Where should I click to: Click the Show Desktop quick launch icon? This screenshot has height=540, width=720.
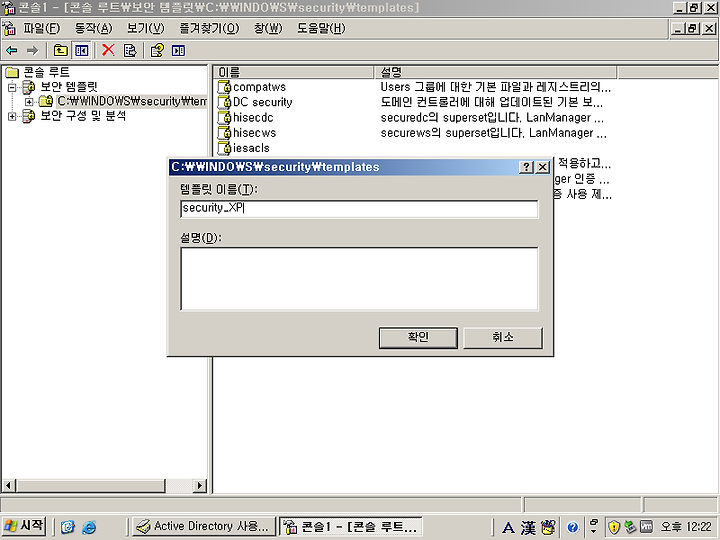tap(68, 527)
